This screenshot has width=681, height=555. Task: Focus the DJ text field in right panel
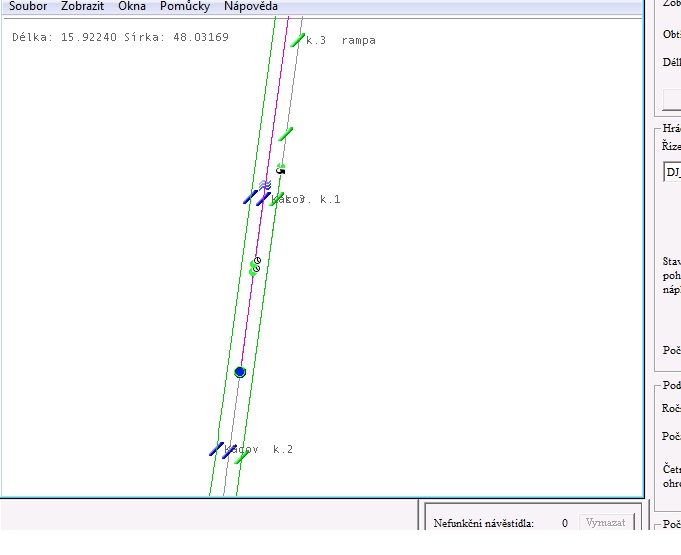(x=672, y=172)
